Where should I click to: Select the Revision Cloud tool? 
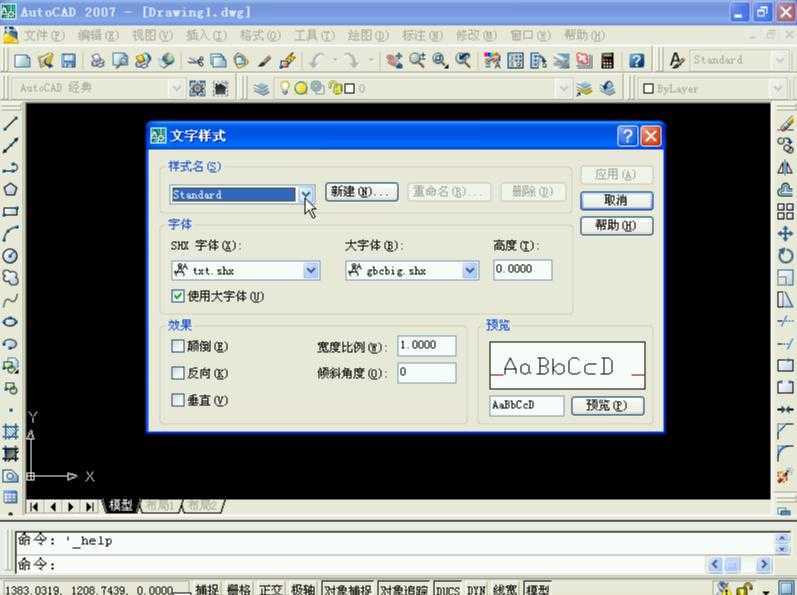pos(11,277)
